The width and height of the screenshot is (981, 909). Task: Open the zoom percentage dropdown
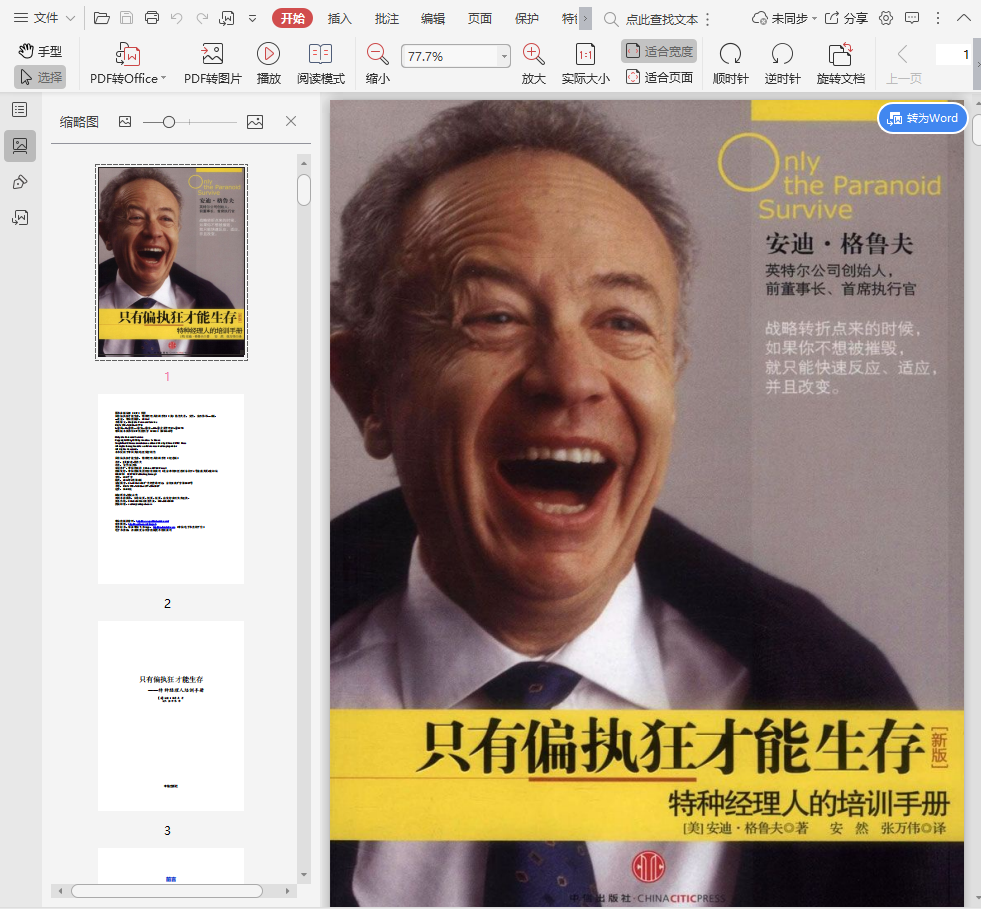[504, 57]
